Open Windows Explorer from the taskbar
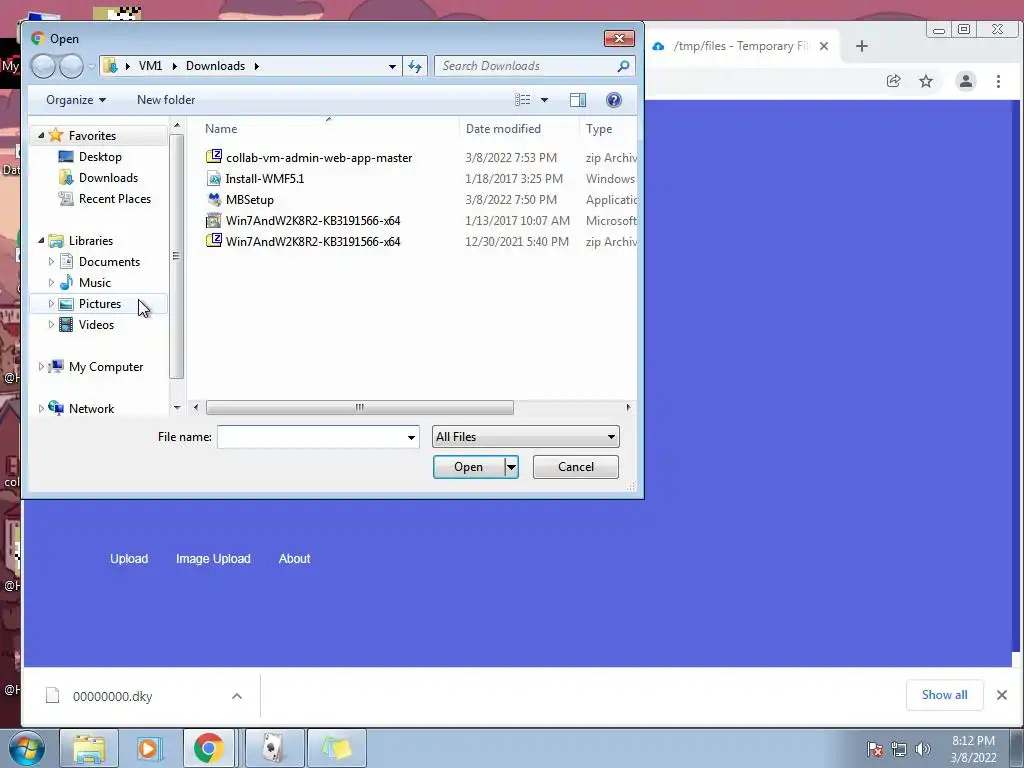 point(89,748)
